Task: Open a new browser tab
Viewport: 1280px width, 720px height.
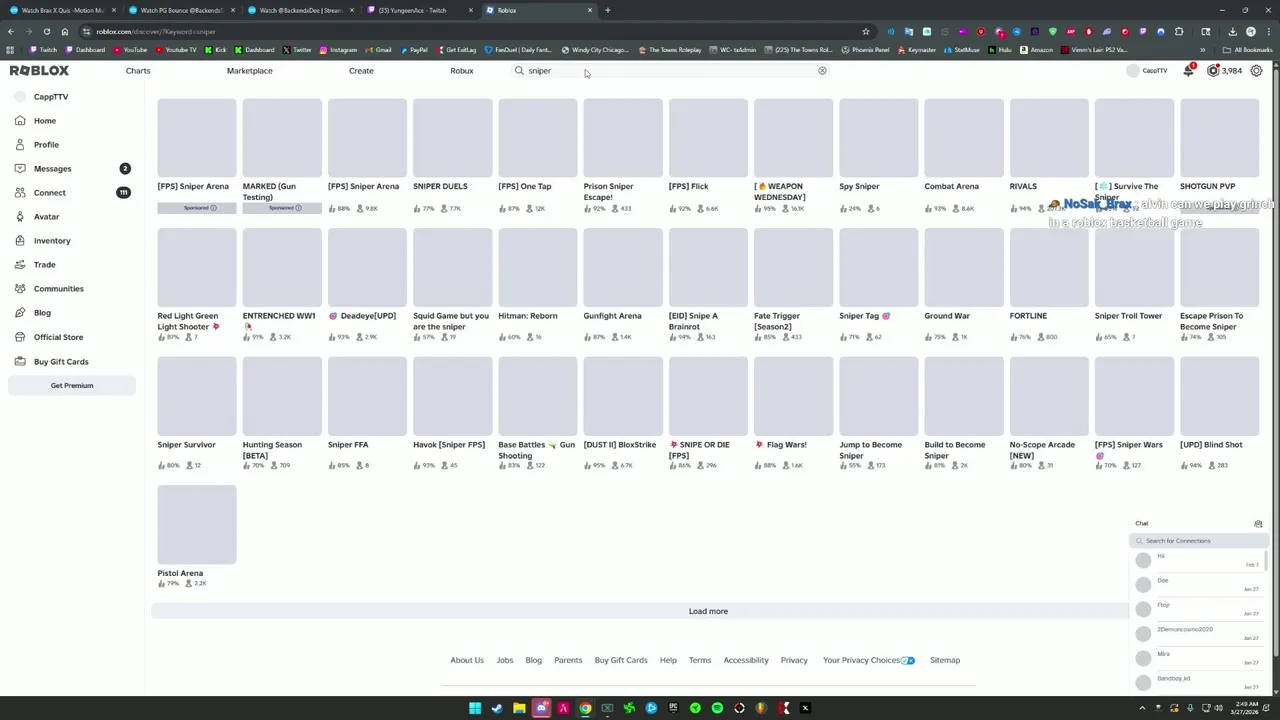Action: click(x=608, y=10)
